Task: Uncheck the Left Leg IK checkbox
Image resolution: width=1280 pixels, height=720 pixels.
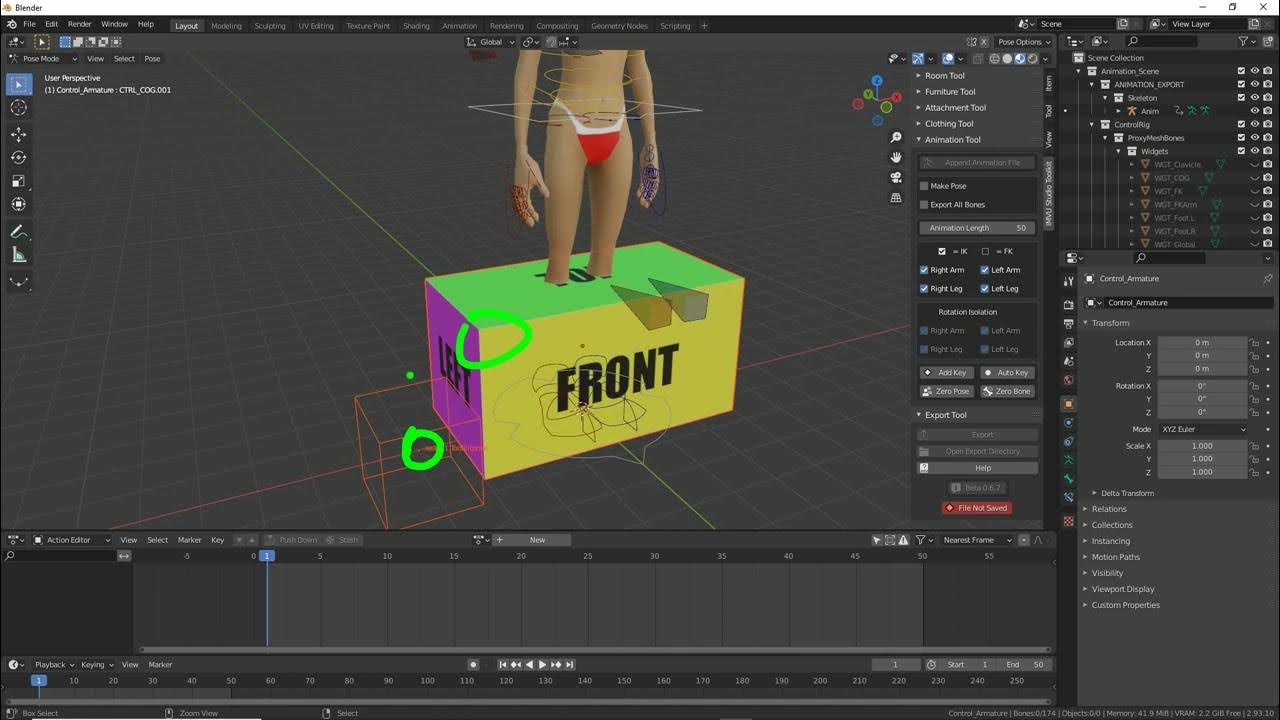Action: pos(985,289)
